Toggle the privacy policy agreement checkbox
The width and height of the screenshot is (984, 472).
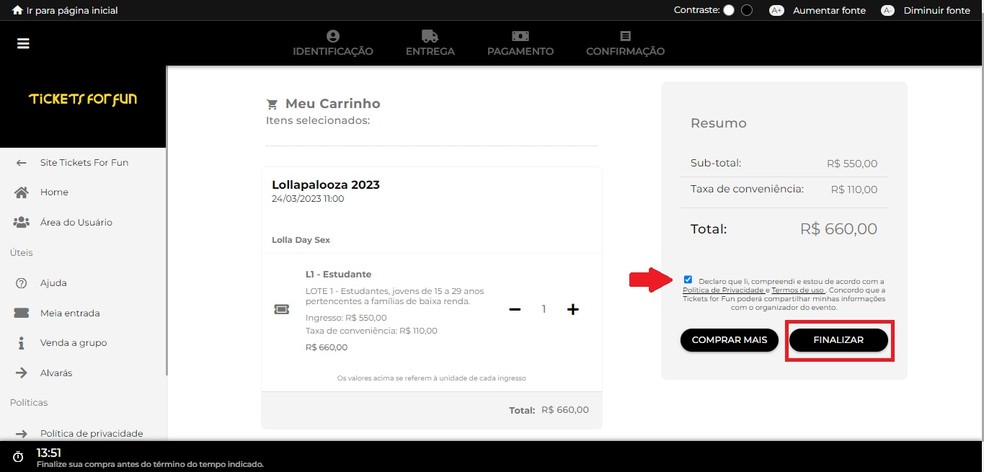click(x=688, y=280)
